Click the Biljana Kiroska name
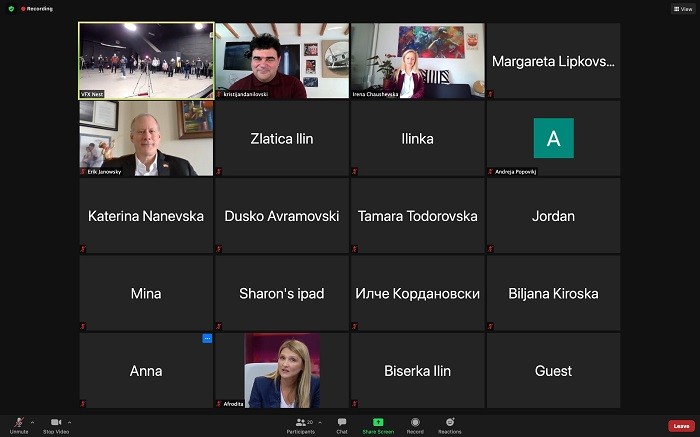The height and width of the screenshot is (437, 700). click(x=553, y=294)
